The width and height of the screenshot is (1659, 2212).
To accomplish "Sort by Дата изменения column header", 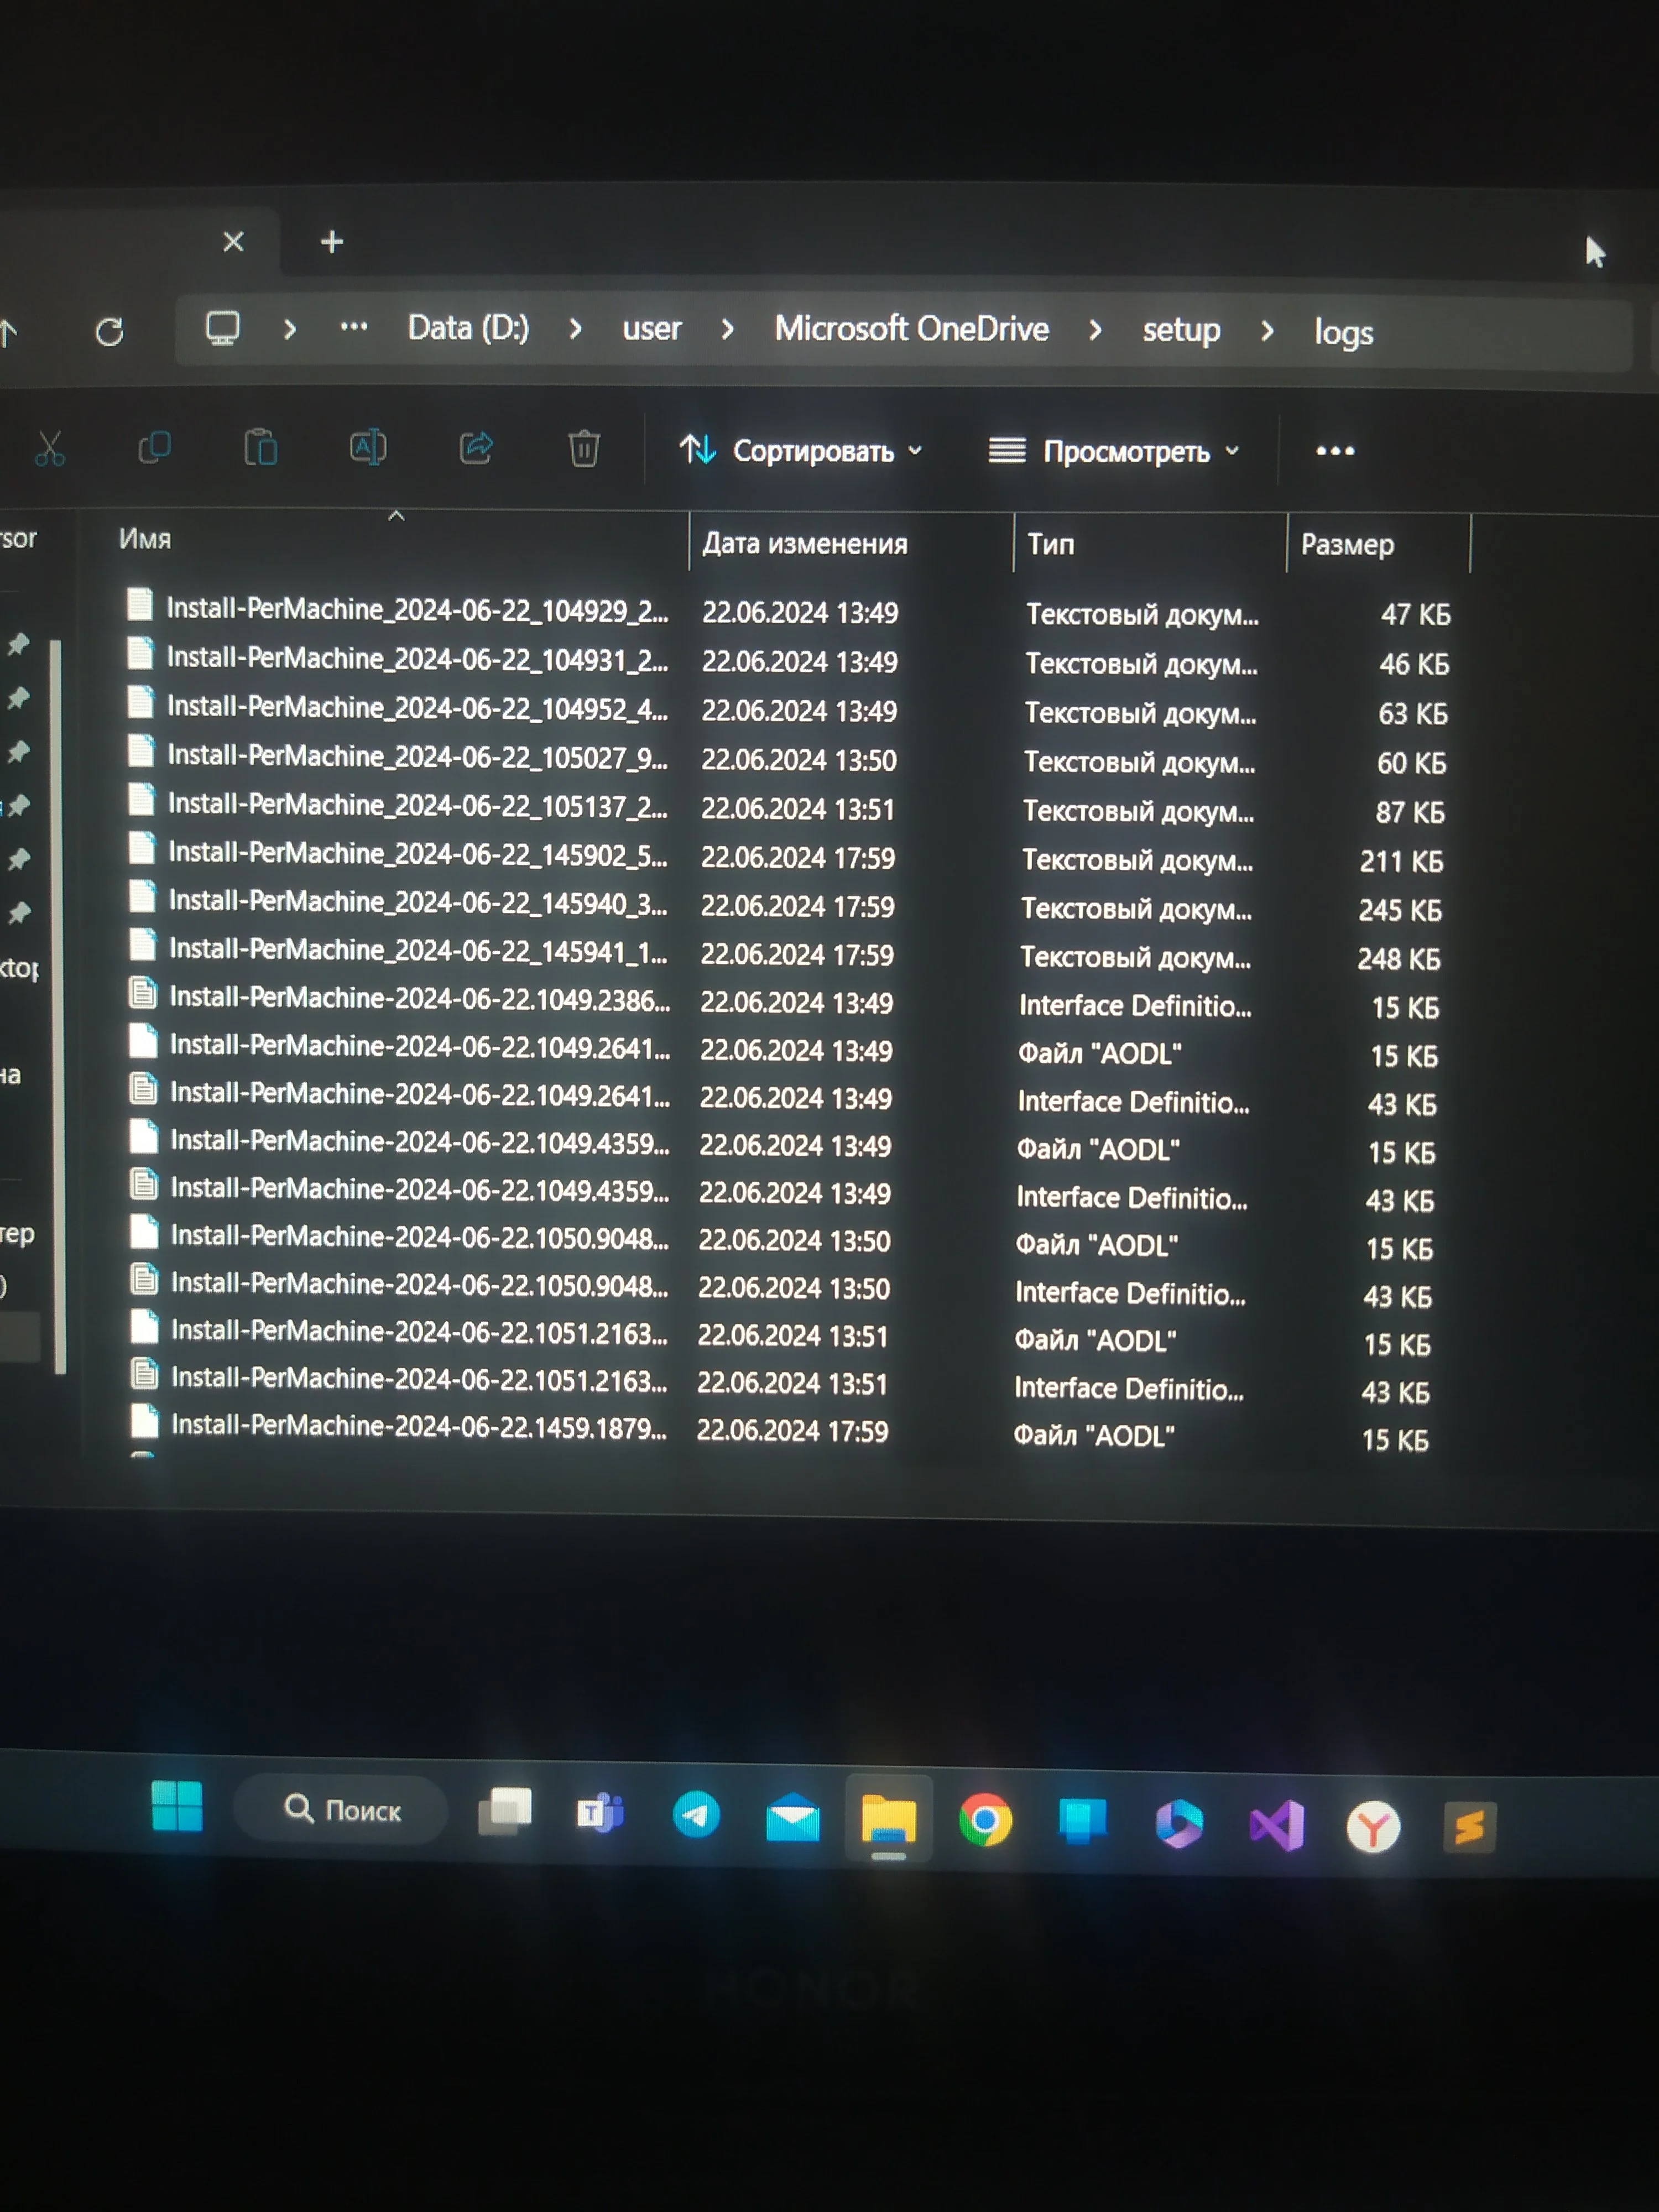I will [805, 544].
